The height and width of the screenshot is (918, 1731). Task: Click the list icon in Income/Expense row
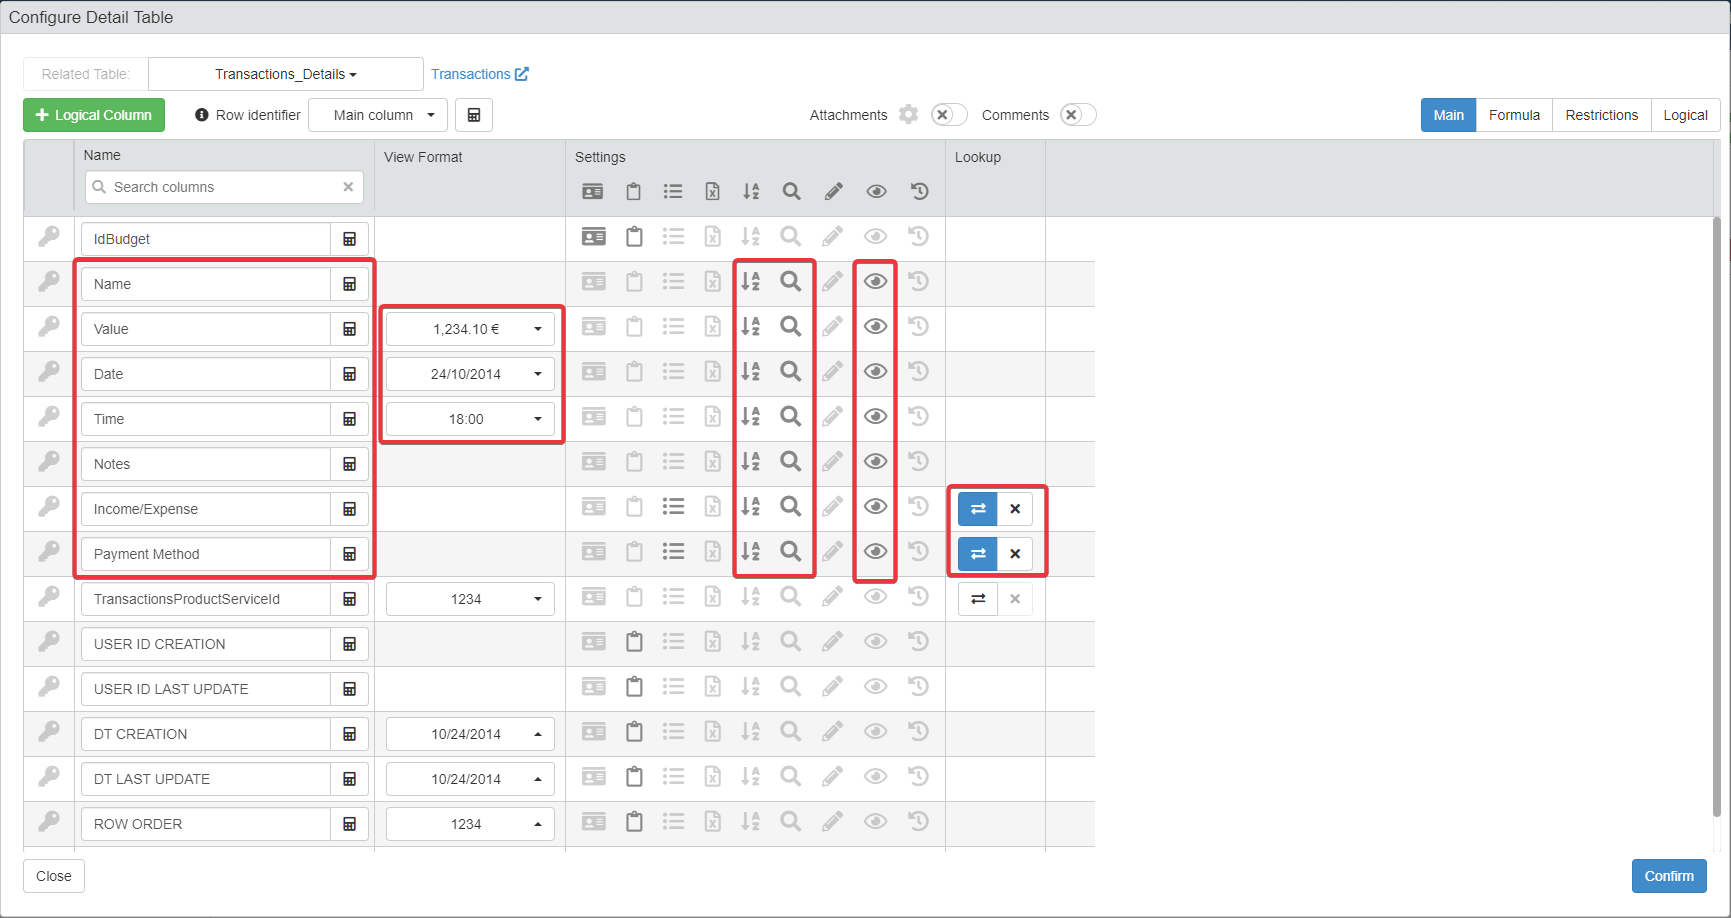click(x=673, y=507)
